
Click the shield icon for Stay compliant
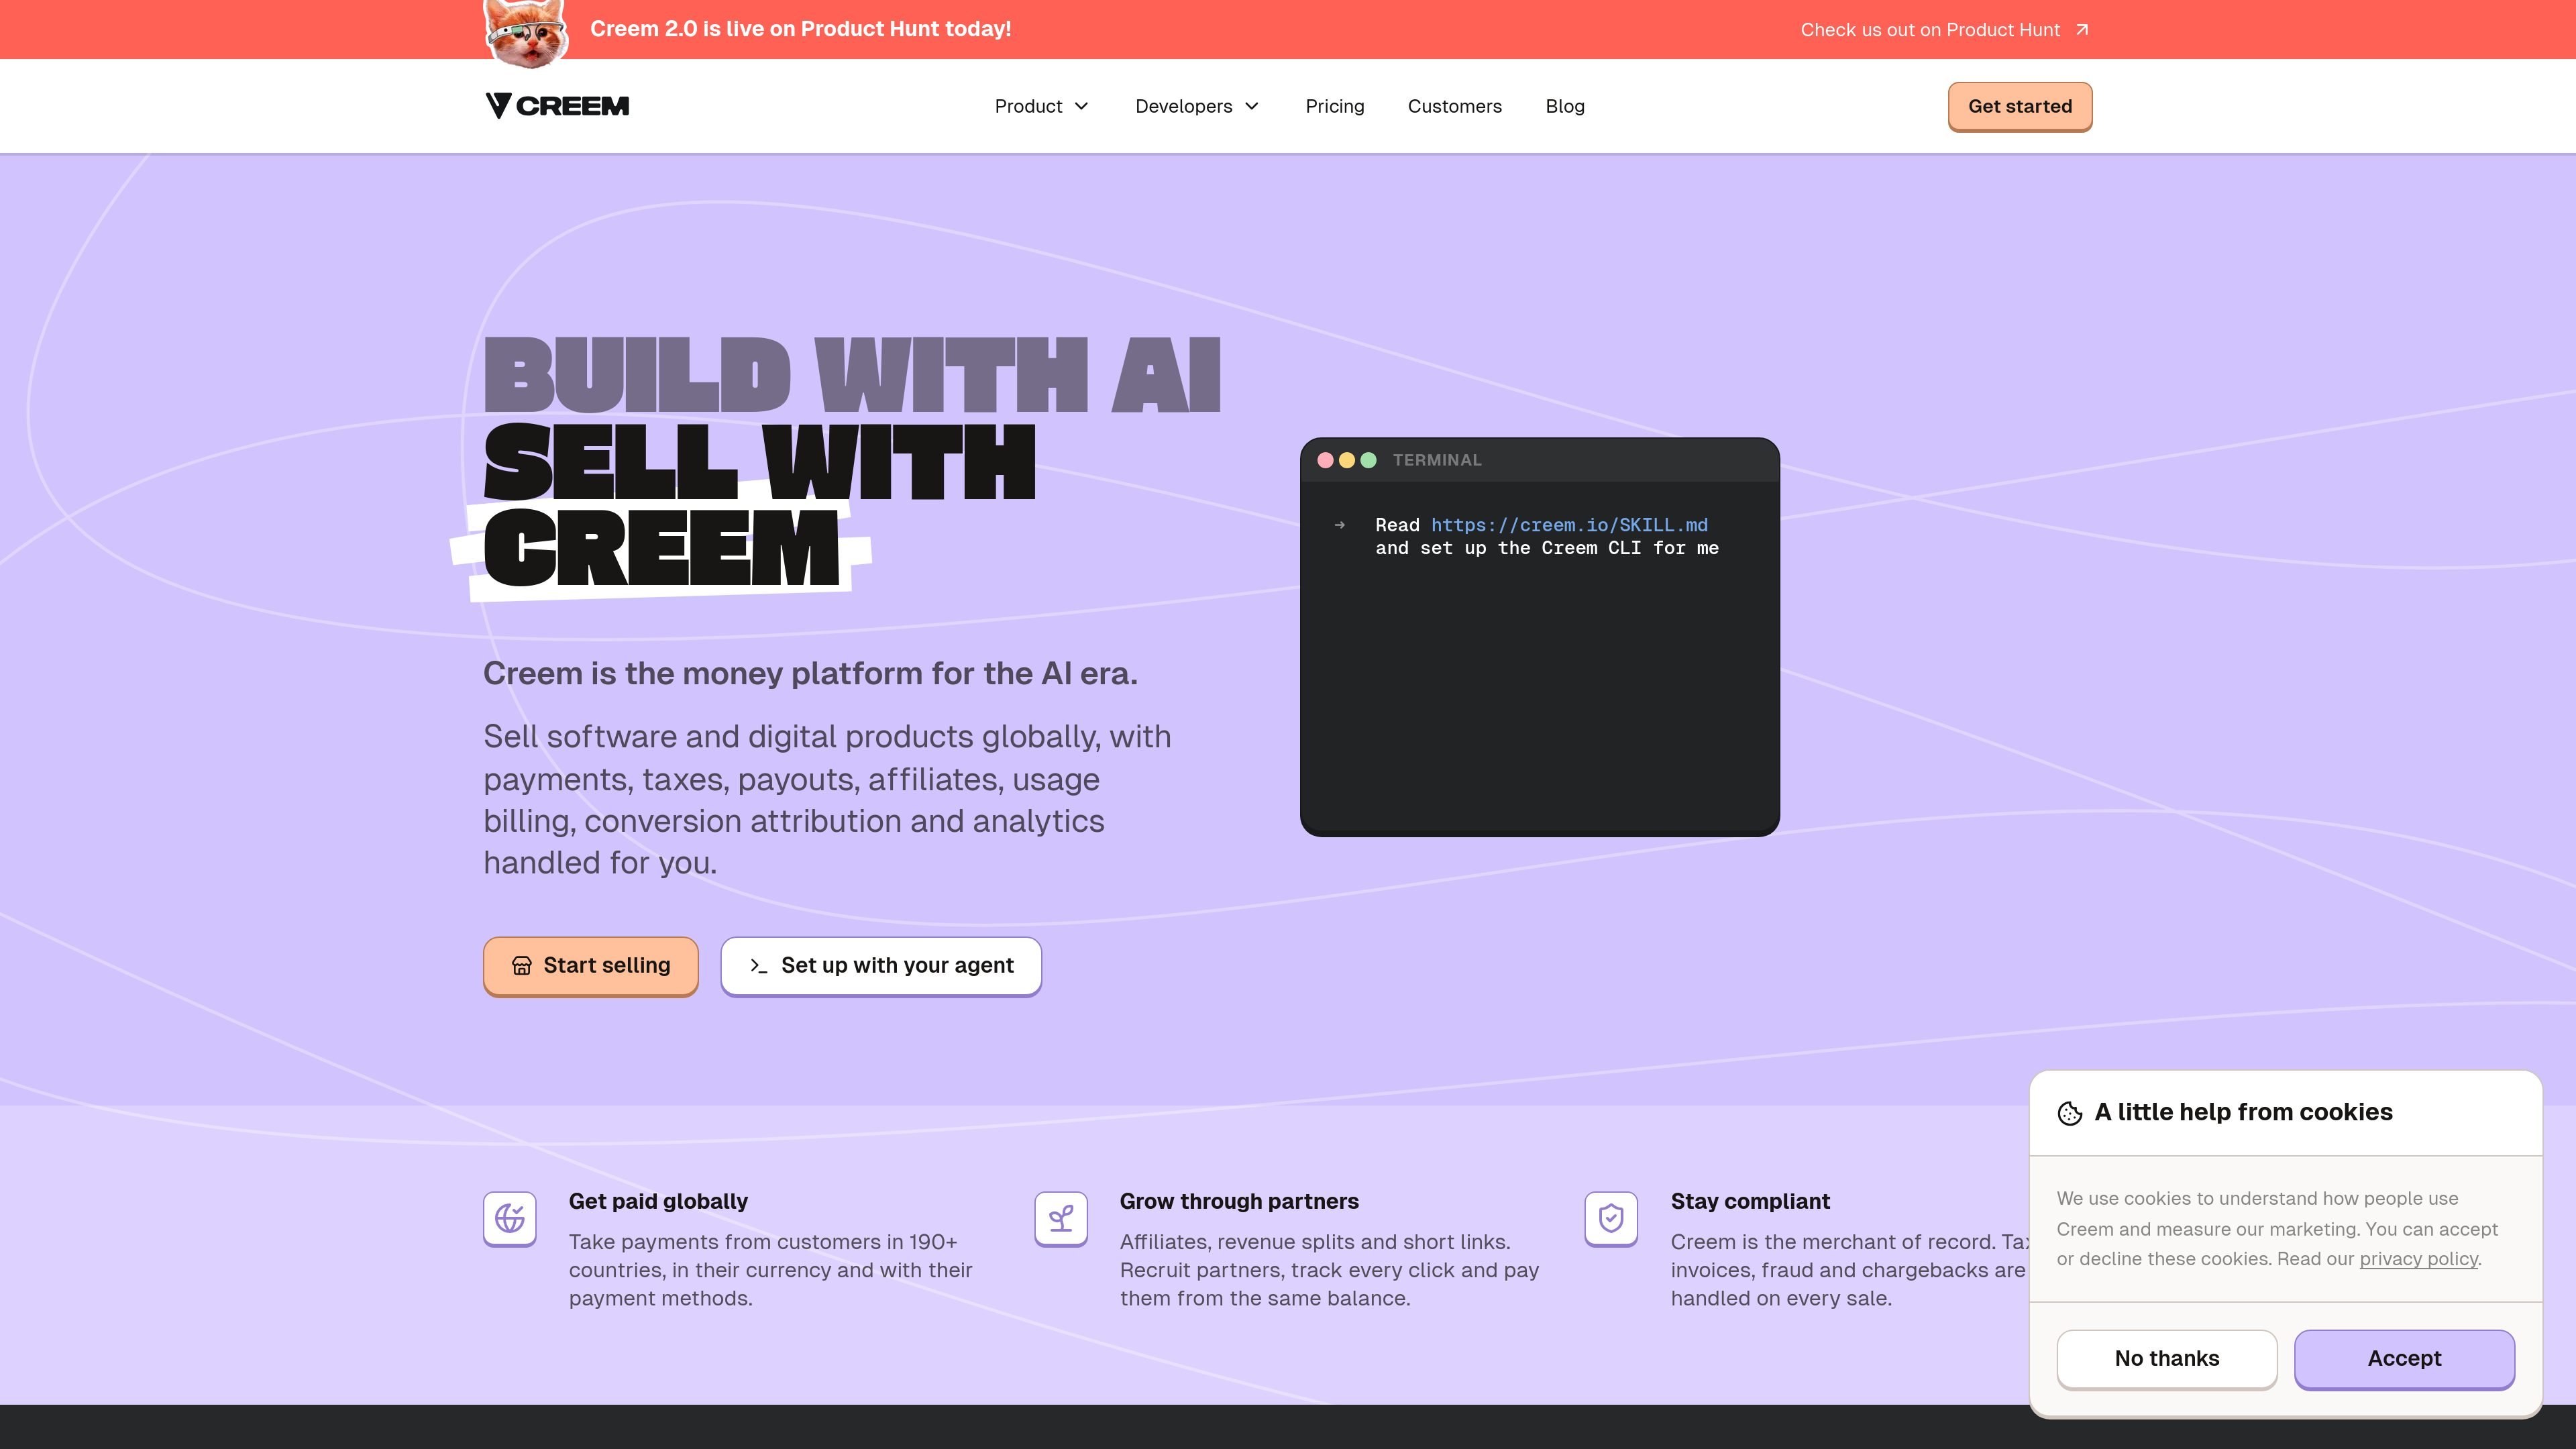(x=1611, y=1218)
